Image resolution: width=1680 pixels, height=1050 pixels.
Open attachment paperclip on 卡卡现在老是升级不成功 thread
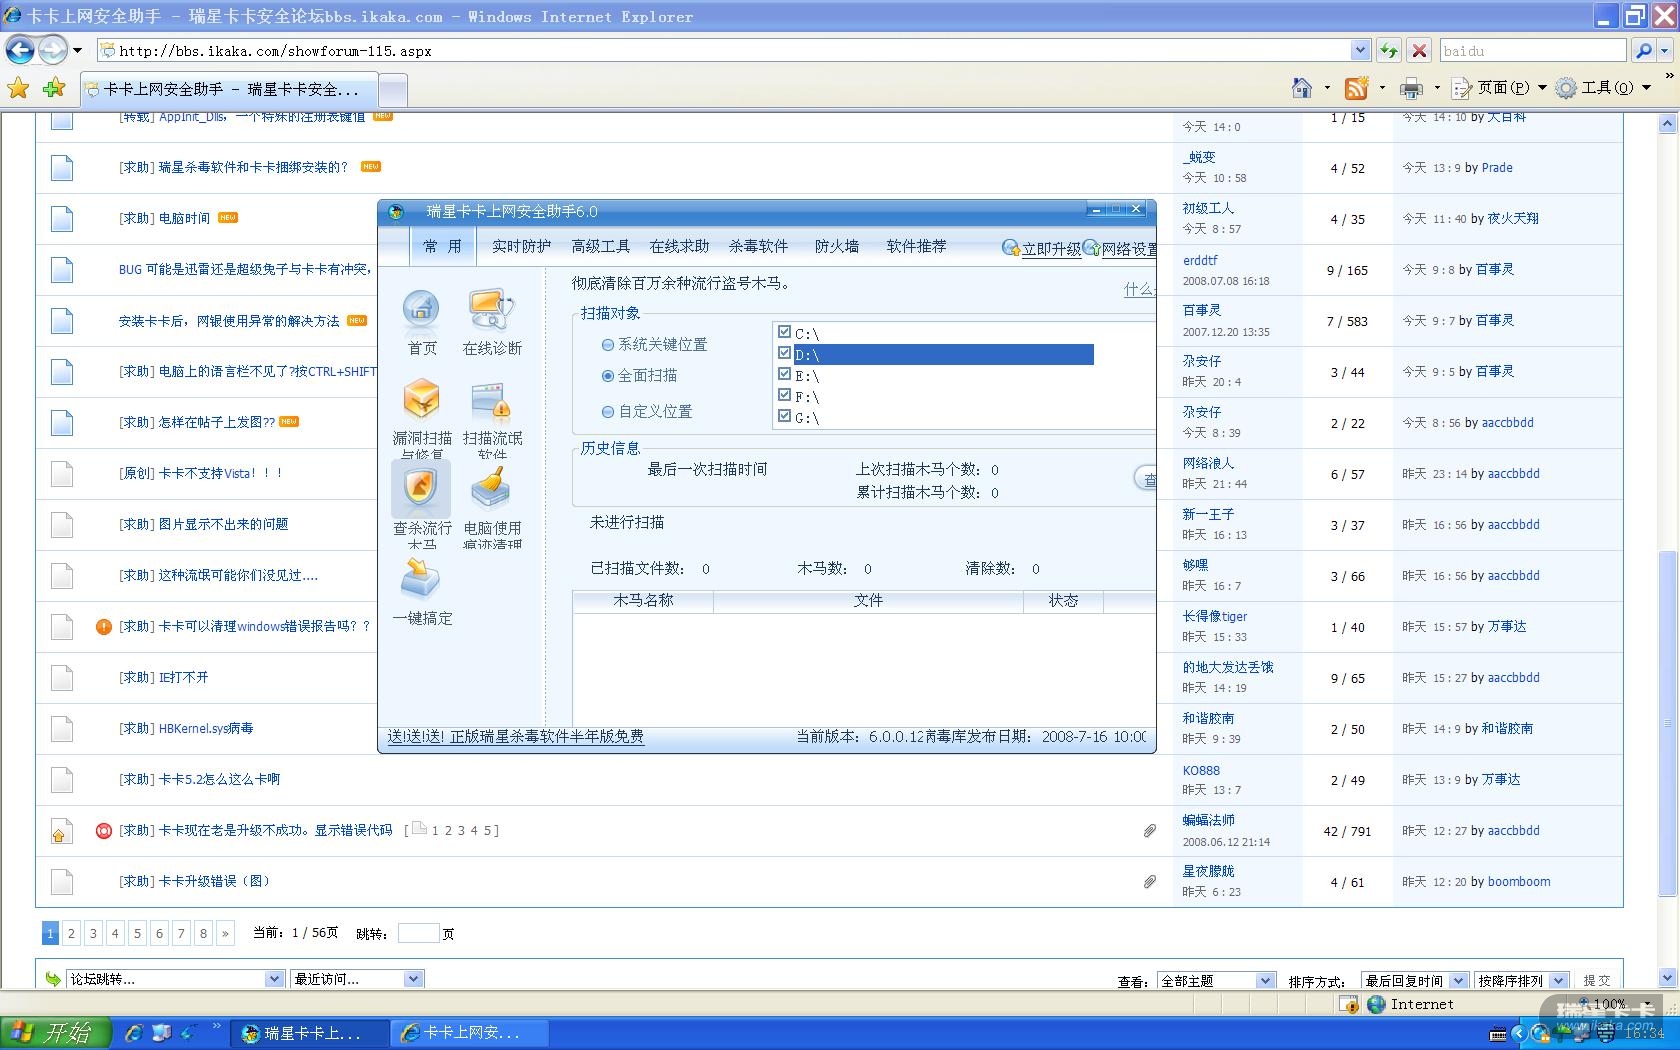[x=1150, y=831]
